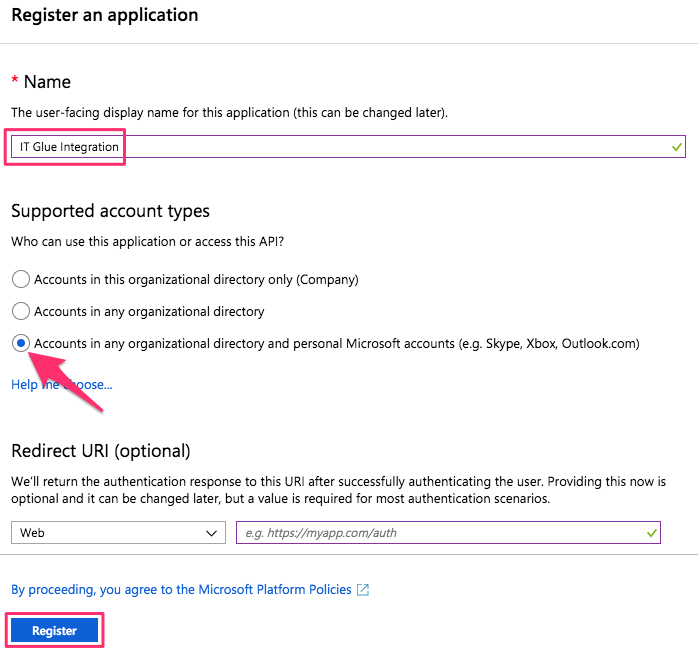The image size is (698, 653).
Task: Select Accounts in this organizational directory only radio
Action: [20, 279]
